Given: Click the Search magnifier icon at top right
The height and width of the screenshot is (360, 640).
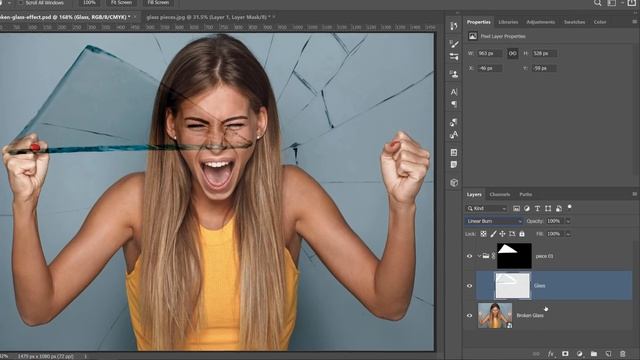Looking at the screenshot, I should (598, 3).
